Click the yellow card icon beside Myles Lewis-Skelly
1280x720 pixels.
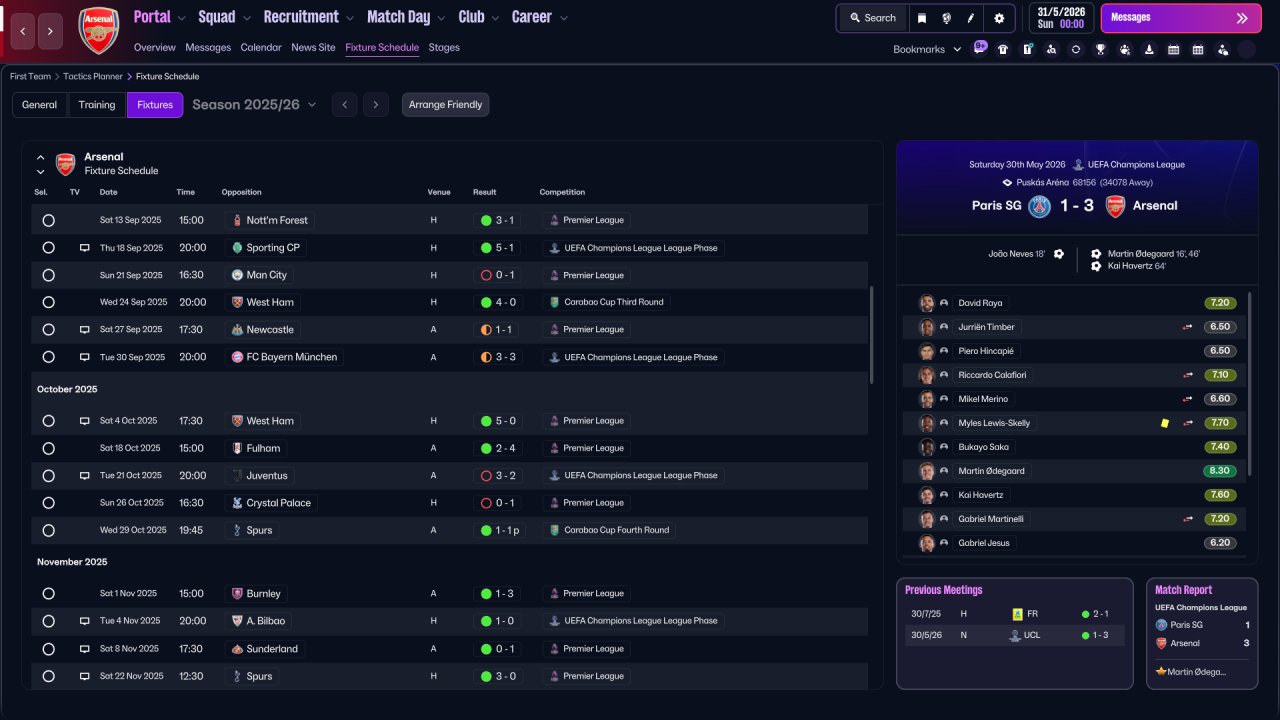1165,423
